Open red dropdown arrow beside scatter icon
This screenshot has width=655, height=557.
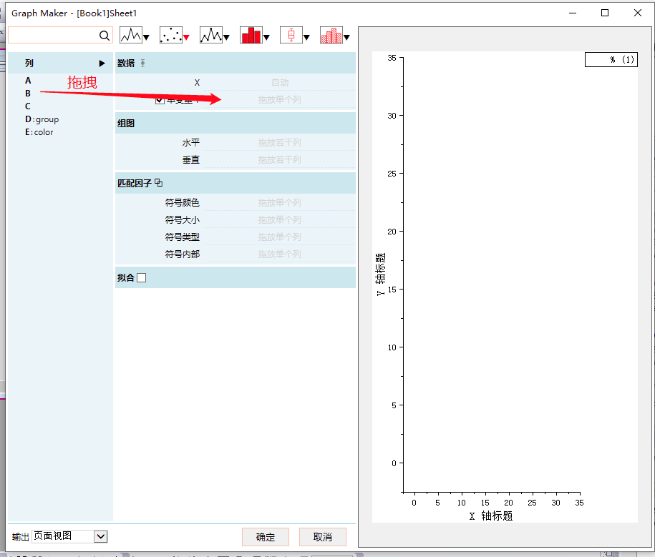click(x=186, y=38)
